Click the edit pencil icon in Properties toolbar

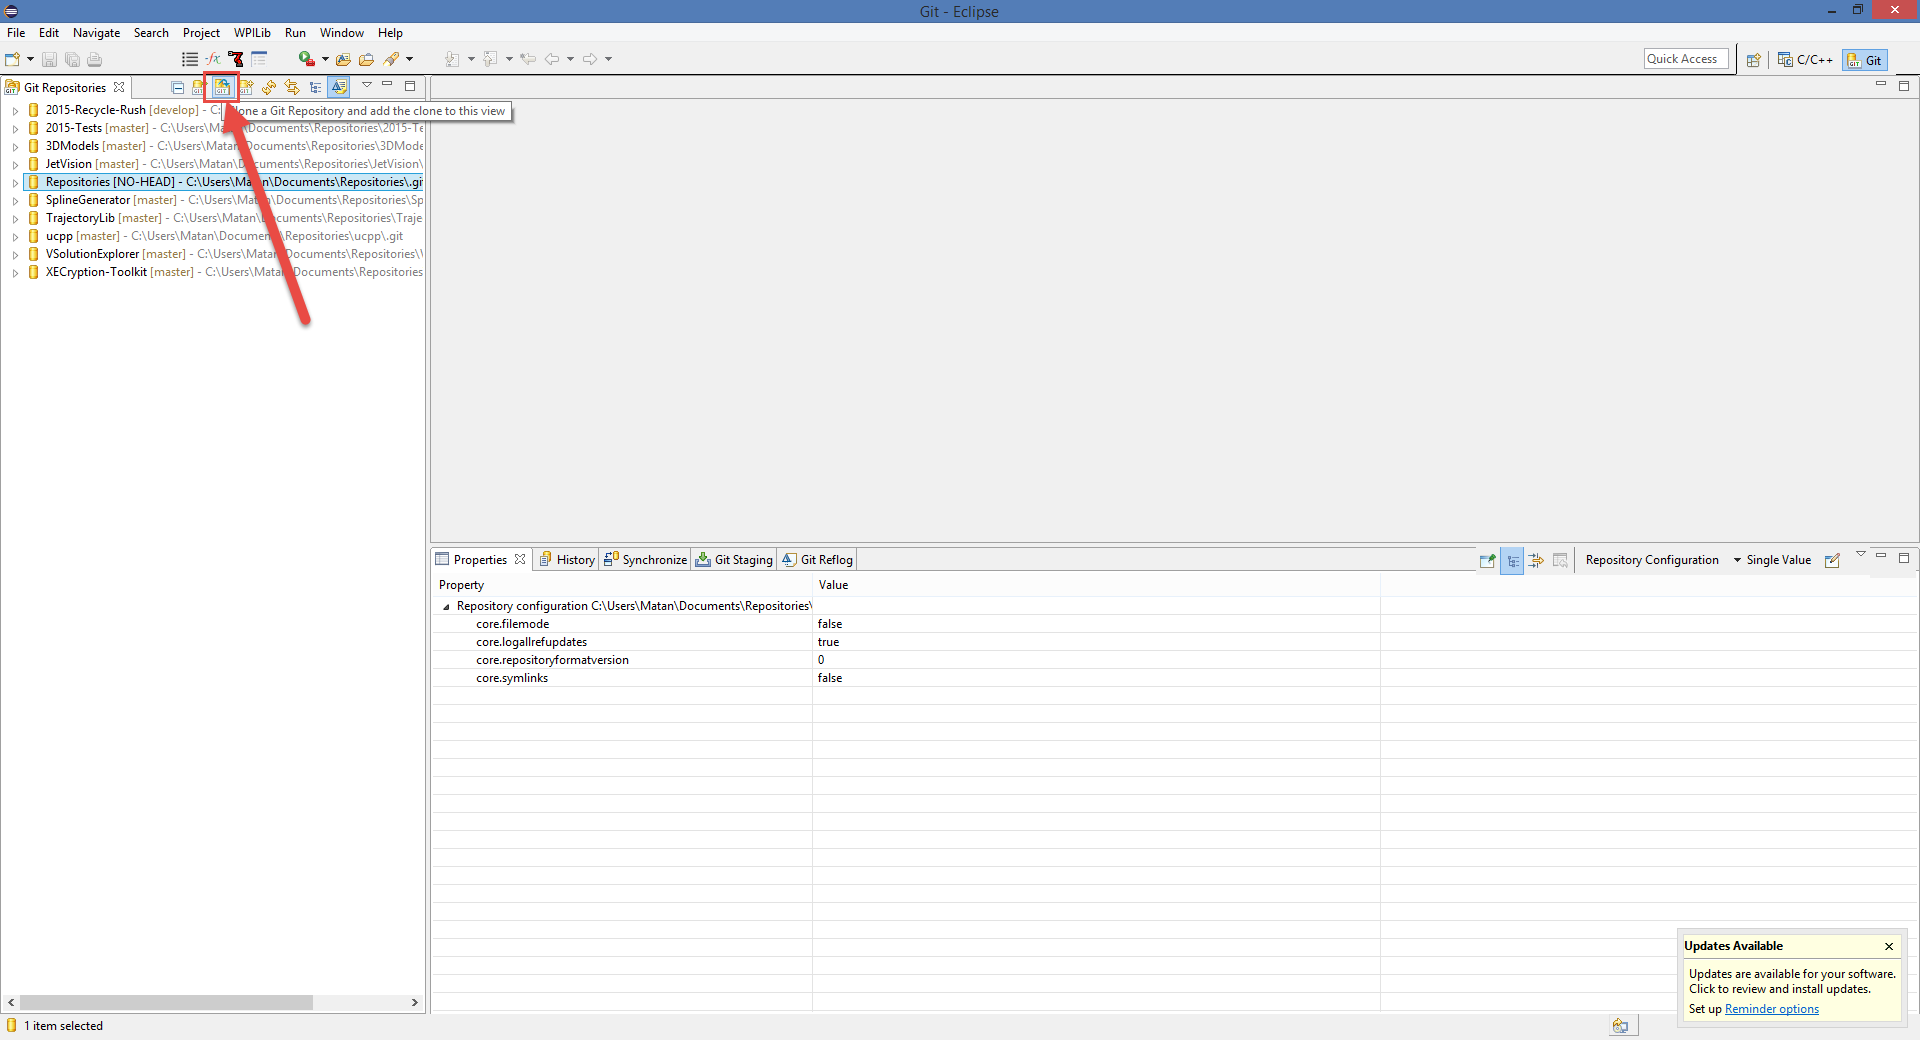[1832, 560]
